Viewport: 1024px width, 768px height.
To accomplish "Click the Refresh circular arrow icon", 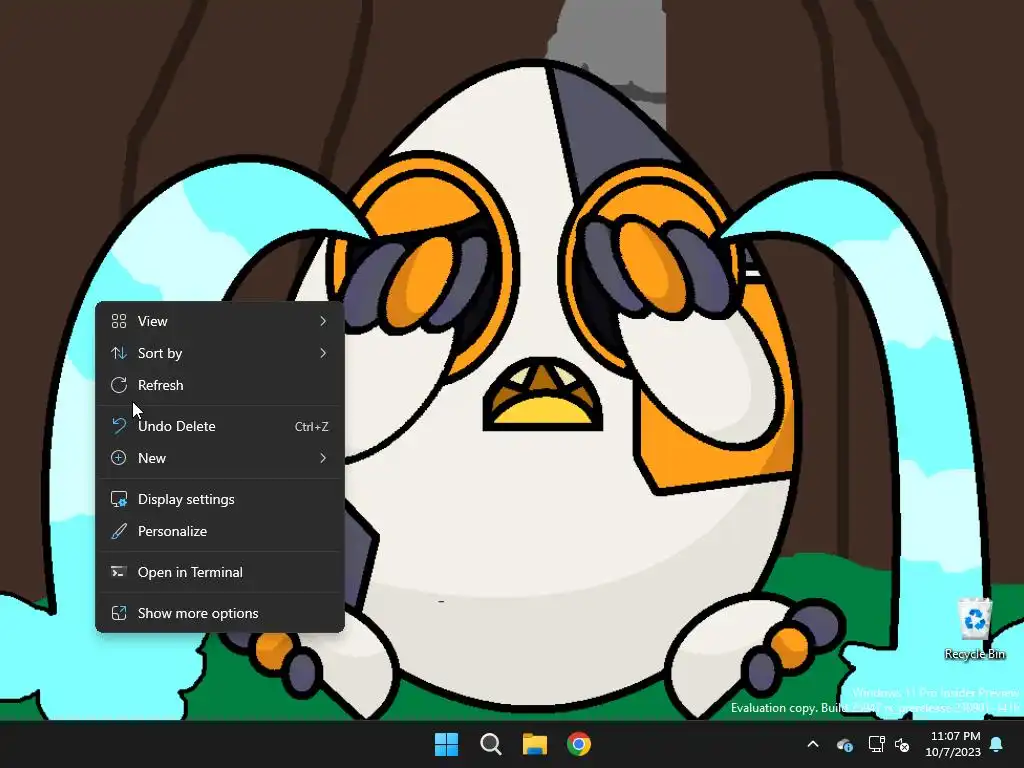I will tap(119, 385).
